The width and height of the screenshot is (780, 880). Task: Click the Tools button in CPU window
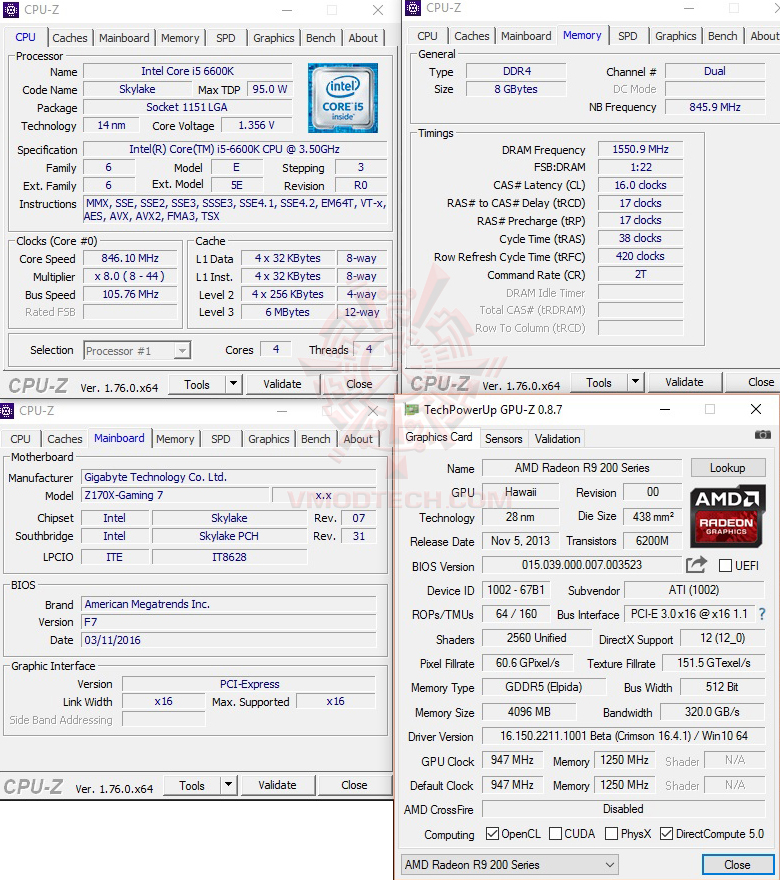tap(197, 384)
